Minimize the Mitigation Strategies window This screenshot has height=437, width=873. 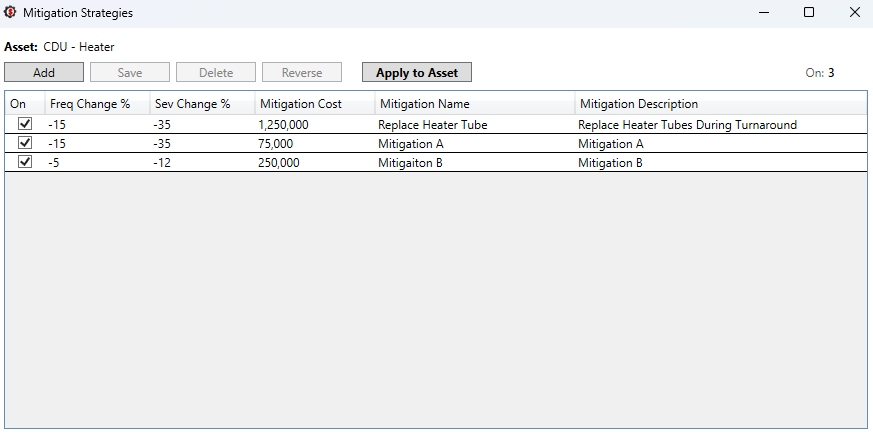tap(764, 12)
